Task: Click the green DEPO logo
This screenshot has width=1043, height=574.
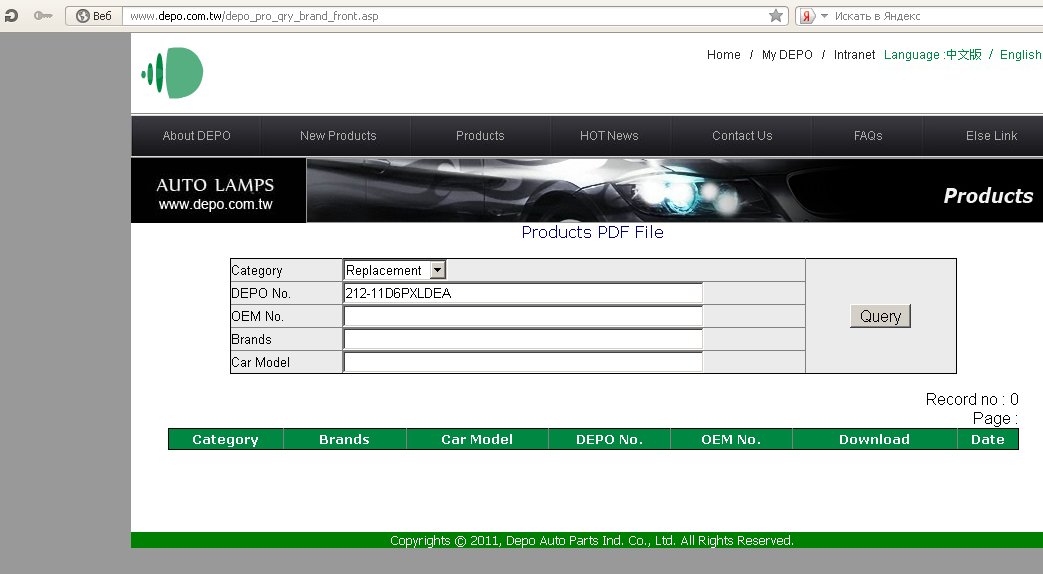Action: click(x=172, y=73)
